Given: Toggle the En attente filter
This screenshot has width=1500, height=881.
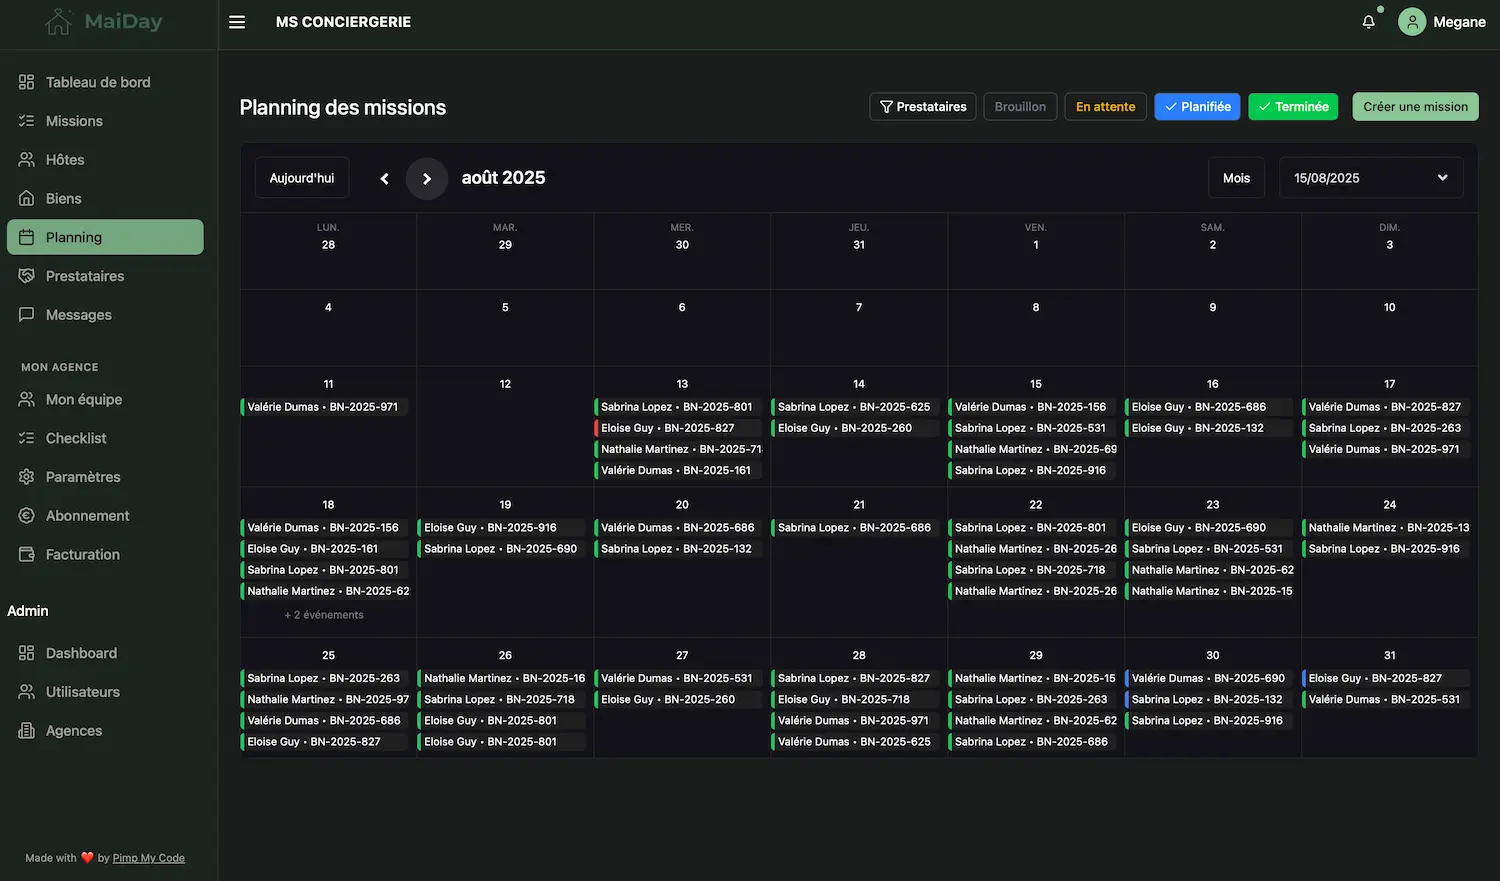Looking at the screenshot, I should click(x=1105, y=107).
